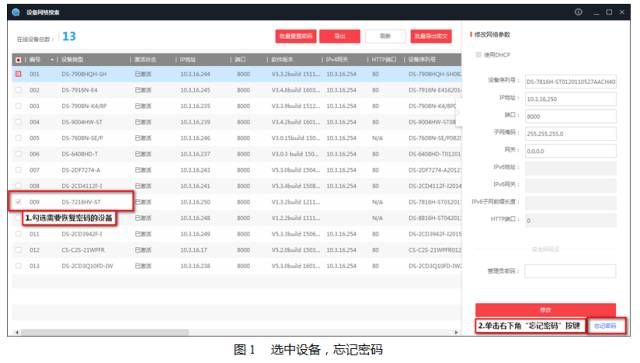The width and height of the screenshot is (640, 363).
Task: Click IP address 10.1.16.246 in row 005
Action: [195, 138]
